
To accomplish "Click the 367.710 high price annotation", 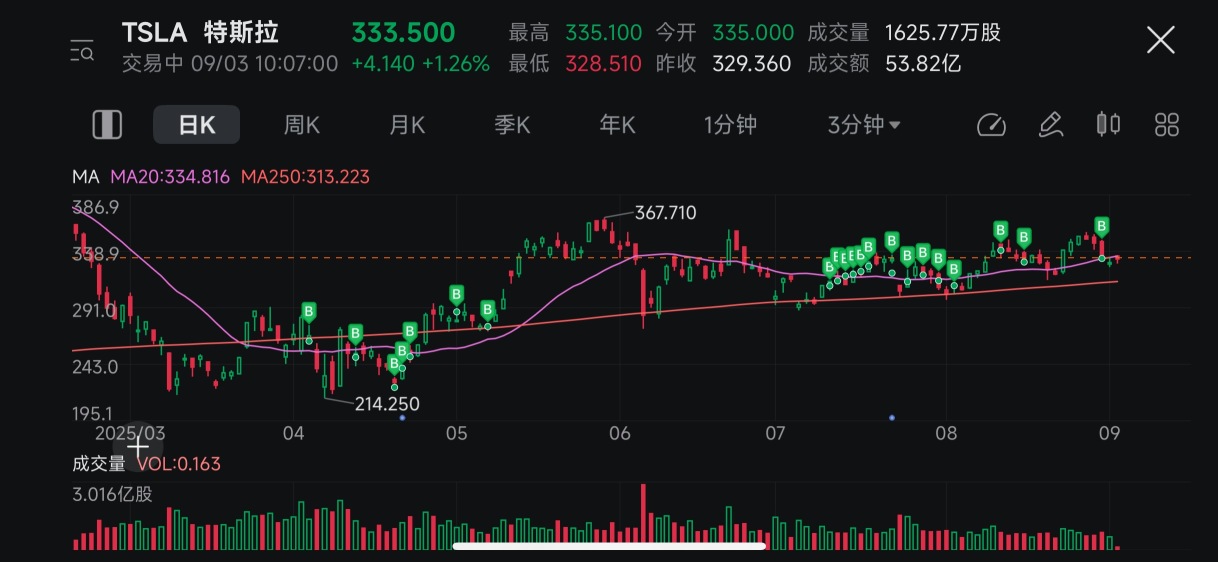I will coord(665,213).
